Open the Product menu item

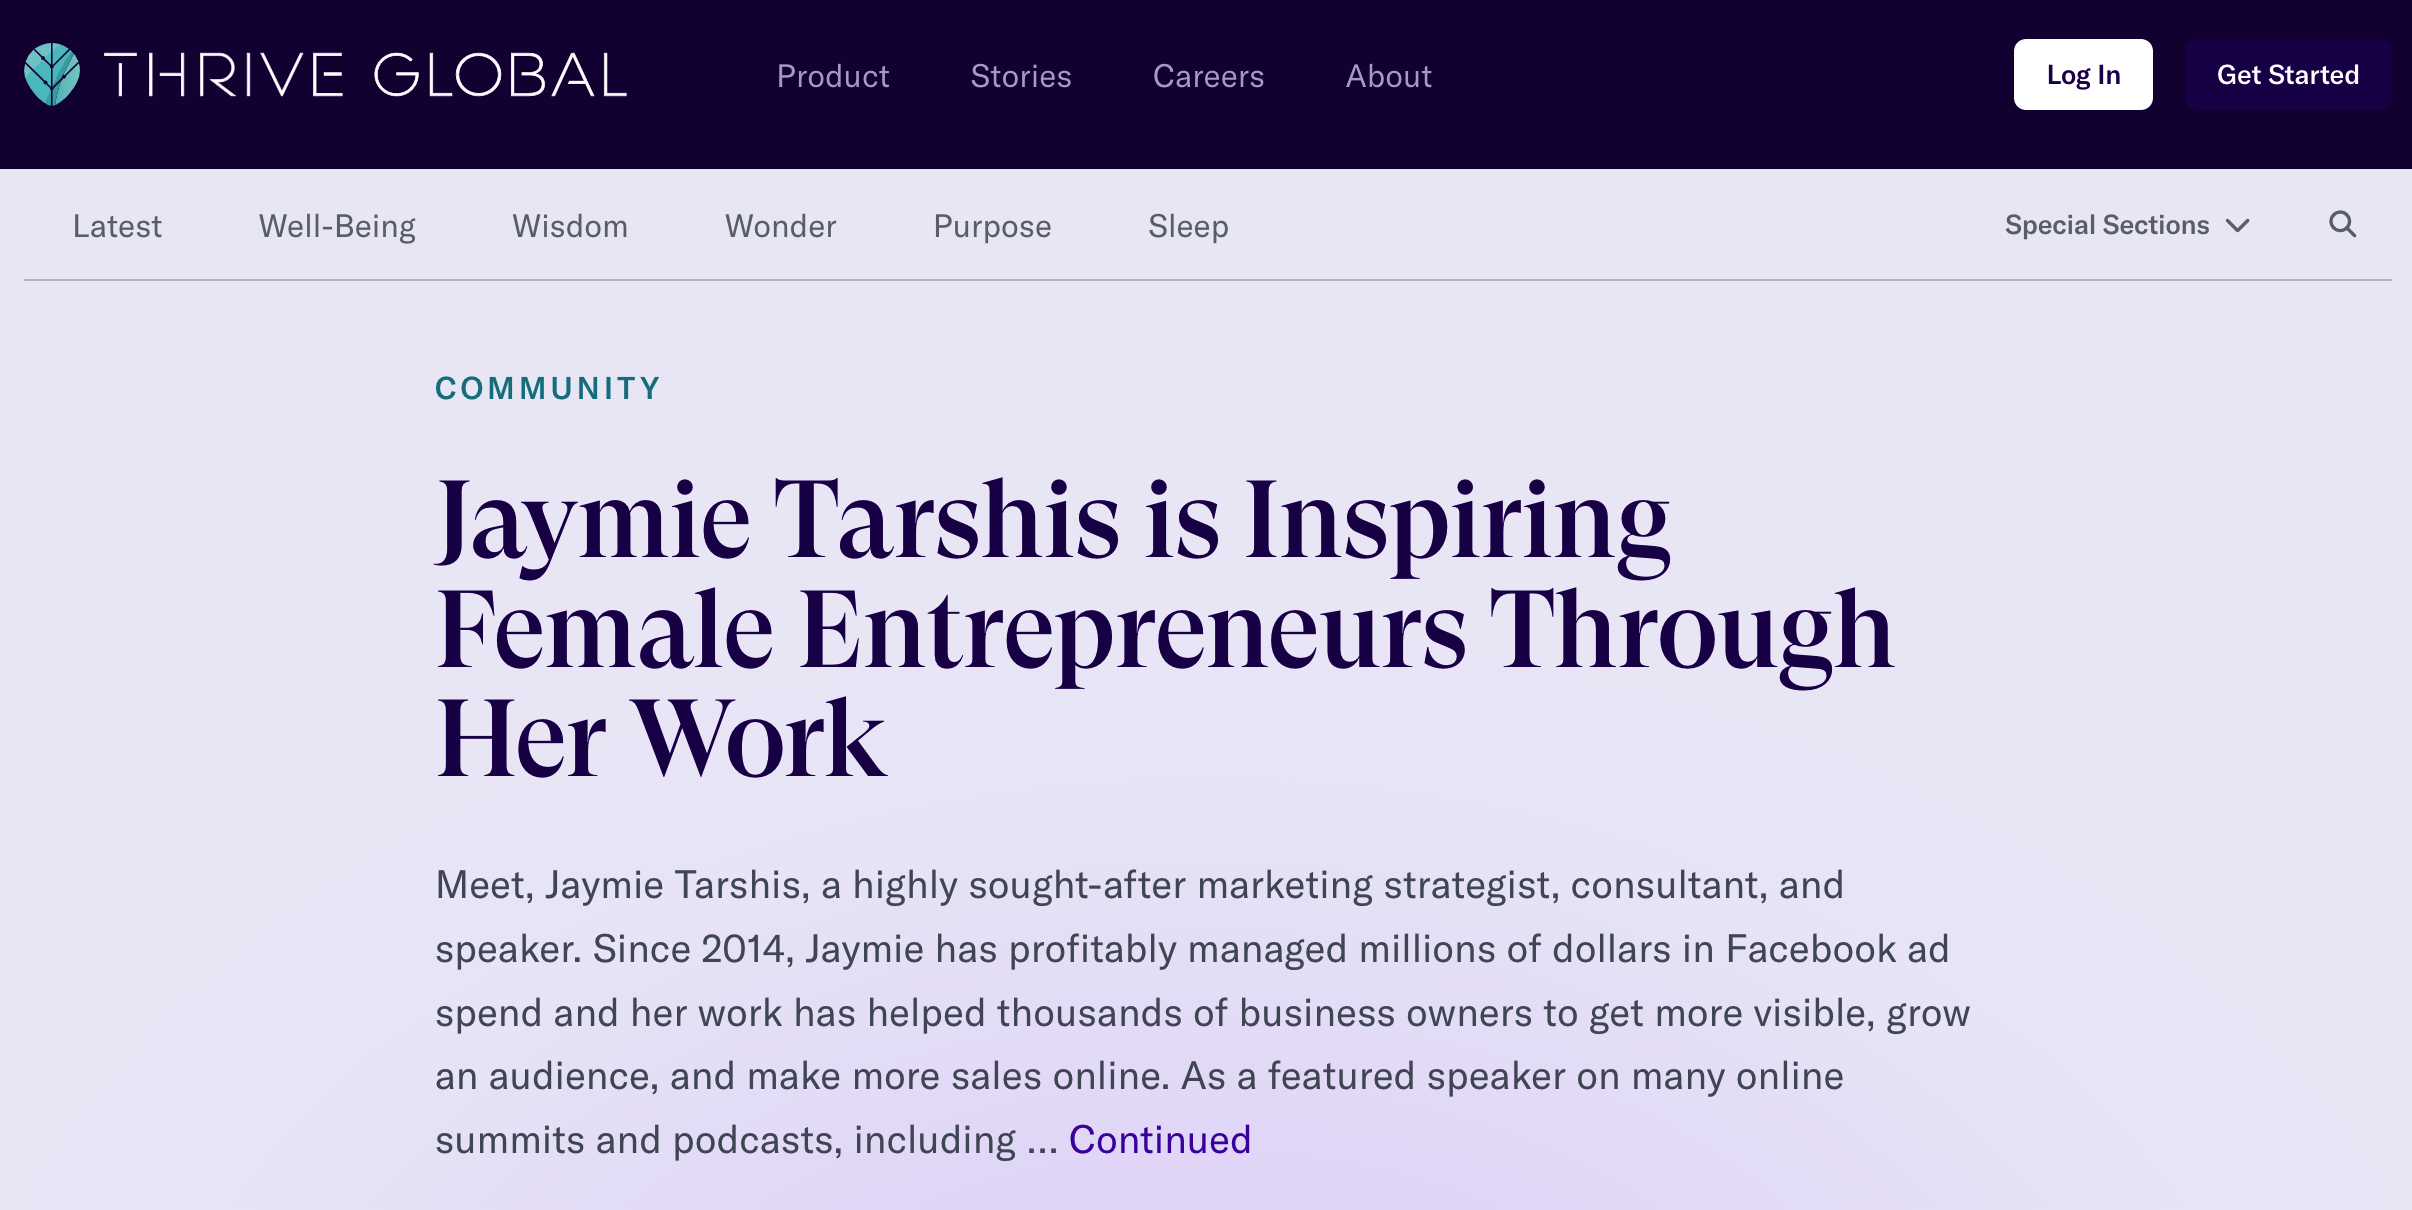click(x=832, y=76)
